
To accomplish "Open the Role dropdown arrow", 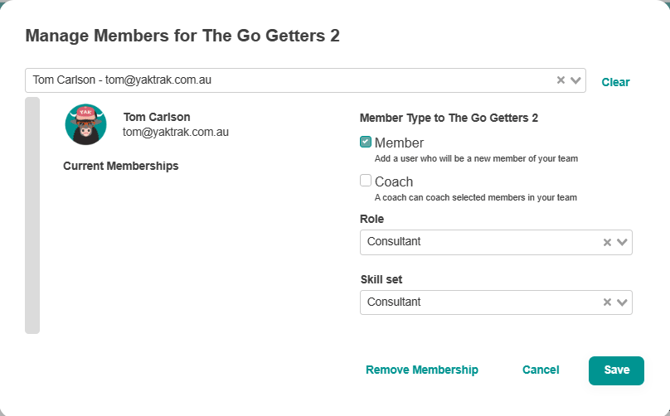I will pyautogui.click(x=623, y=242).
